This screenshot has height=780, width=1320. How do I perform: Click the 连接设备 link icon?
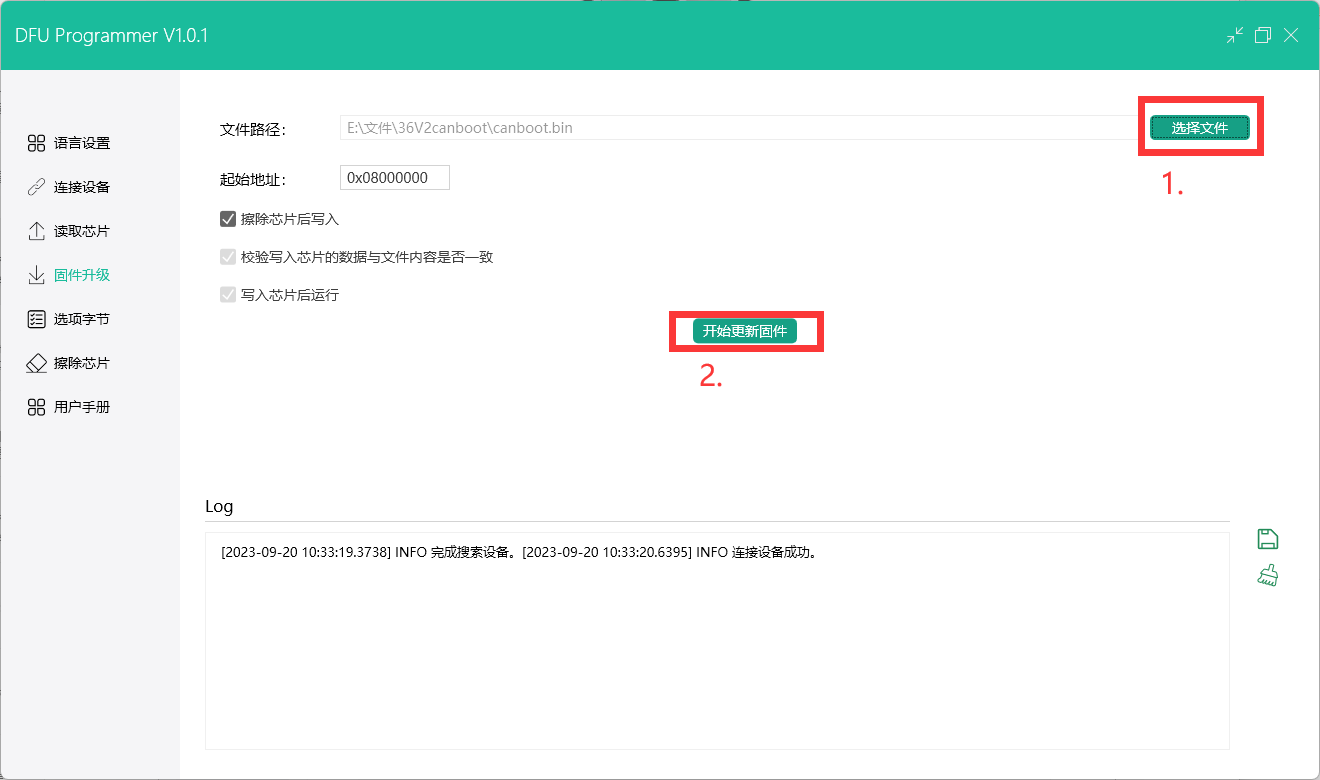pos(36,187)
